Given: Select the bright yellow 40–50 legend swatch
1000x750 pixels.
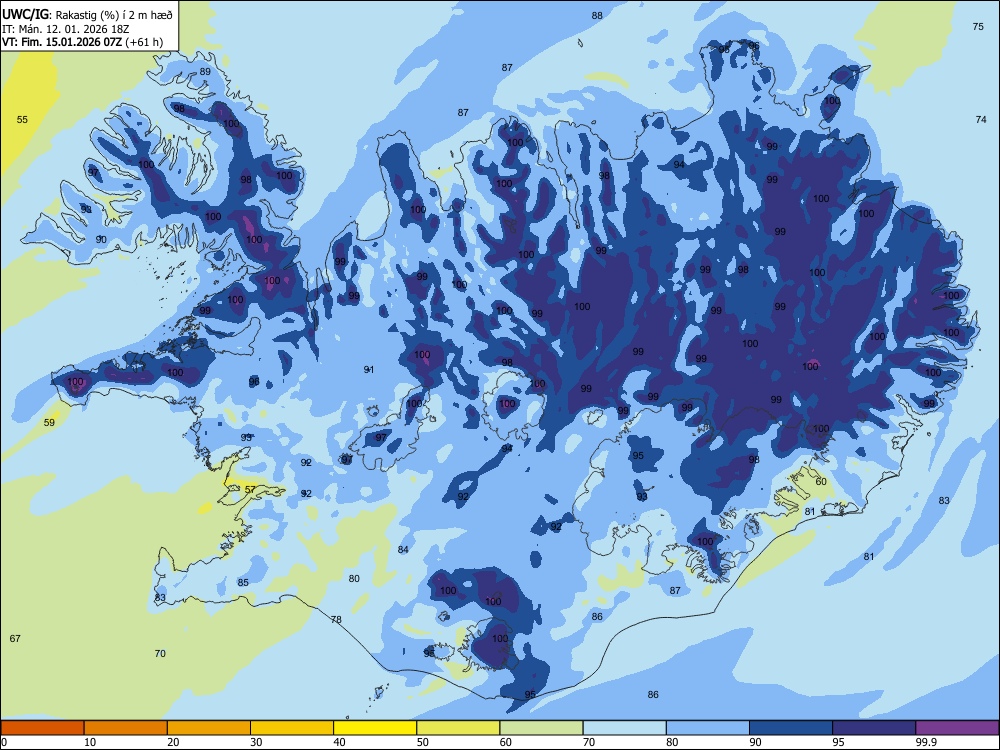Looking at the screenshot, I should point(375,728).
